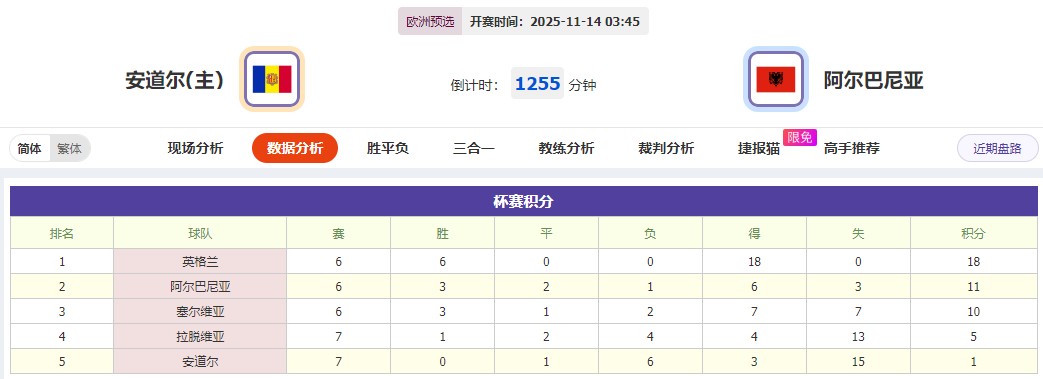Click home team name 安道尔(主)
The image size is (1043, 379).
(x=175, y=80)
